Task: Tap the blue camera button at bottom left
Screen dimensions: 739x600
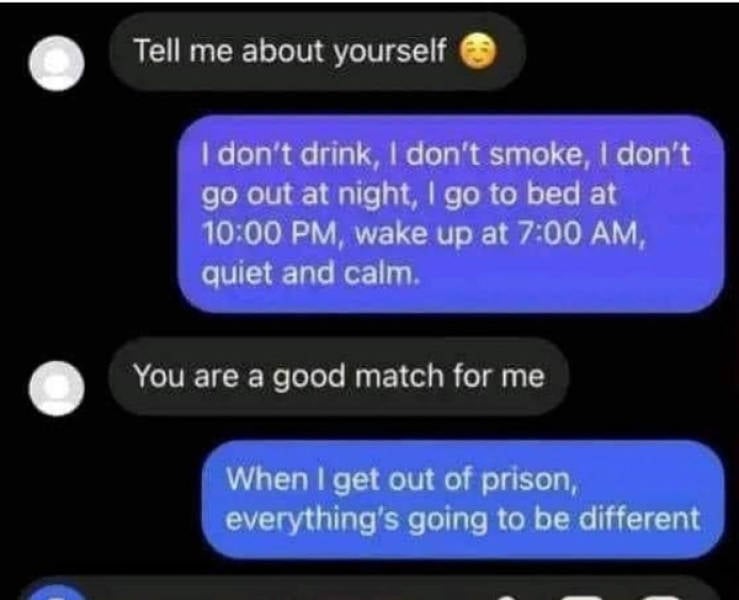Action: 57,592
